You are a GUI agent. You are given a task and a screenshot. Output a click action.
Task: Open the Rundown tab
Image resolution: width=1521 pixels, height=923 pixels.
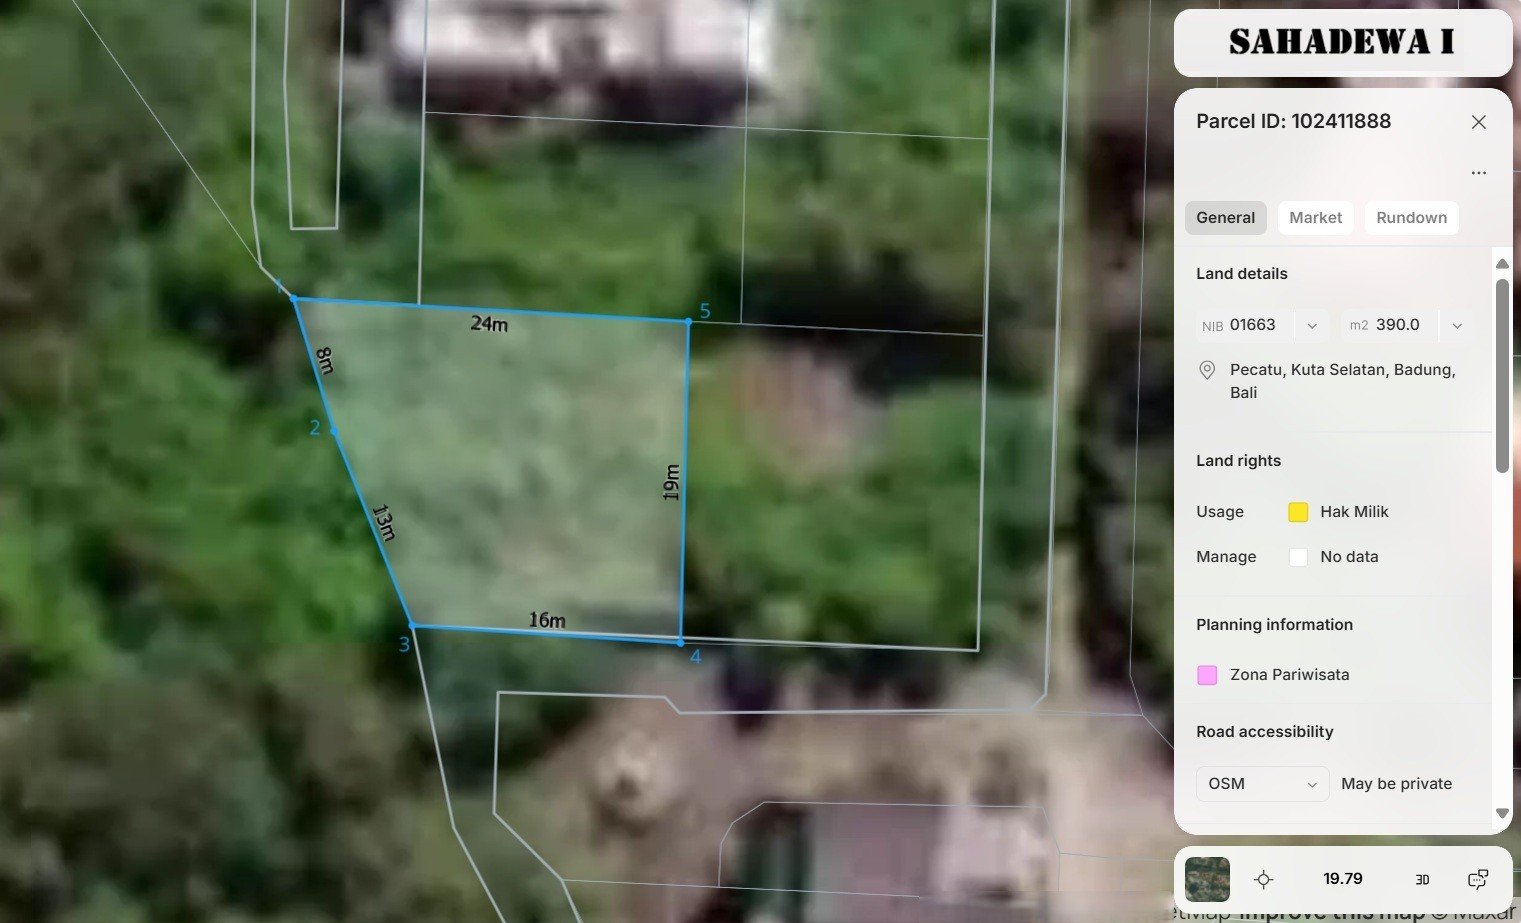click(1411, 218)
